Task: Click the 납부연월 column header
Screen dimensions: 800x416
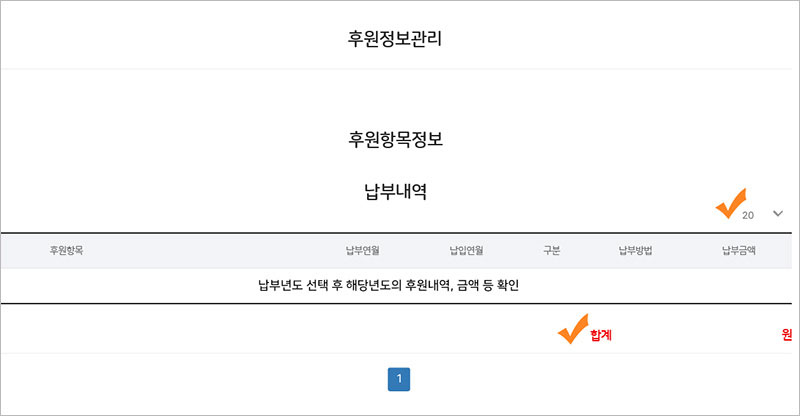Action: (362, 251)
